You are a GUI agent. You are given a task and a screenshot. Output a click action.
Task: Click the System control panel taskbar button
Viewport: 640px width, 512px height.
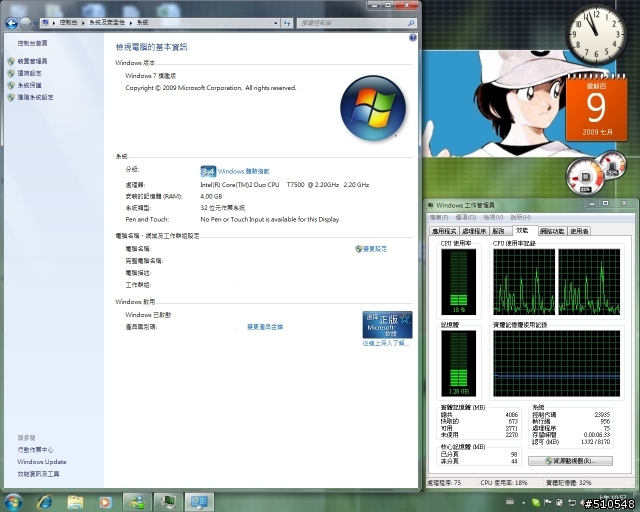pyautogui.click(x=199, y=502)
